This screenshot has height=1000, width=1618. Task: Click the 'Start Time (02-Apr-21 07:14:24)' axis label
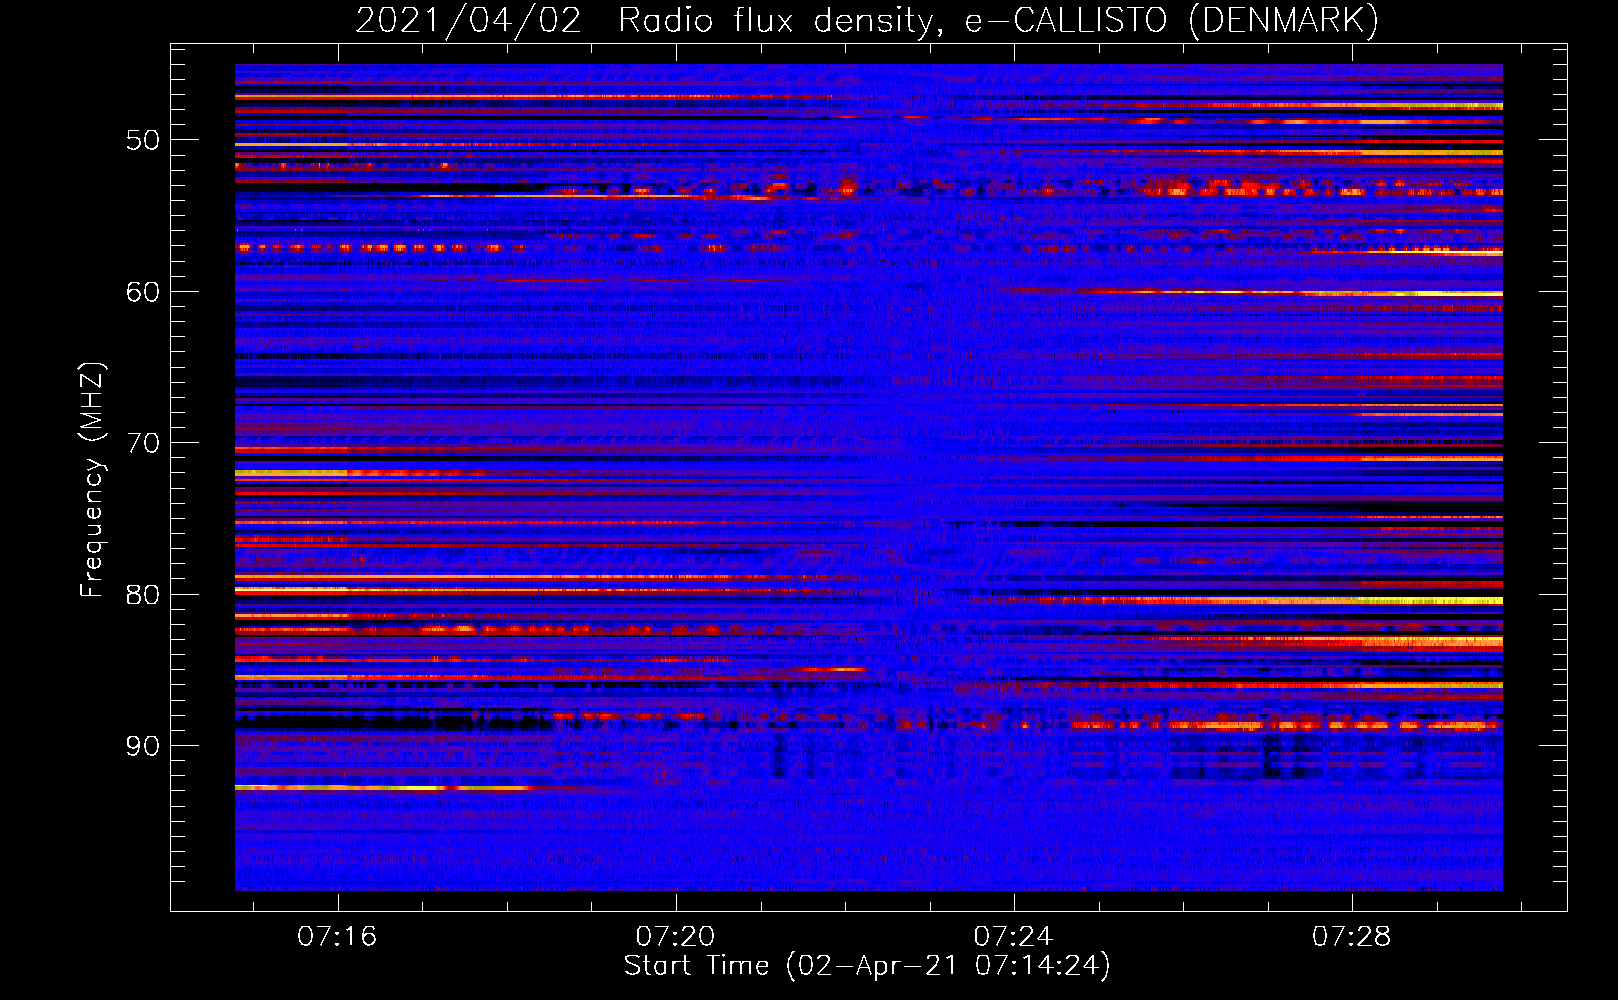click(867, 966)
